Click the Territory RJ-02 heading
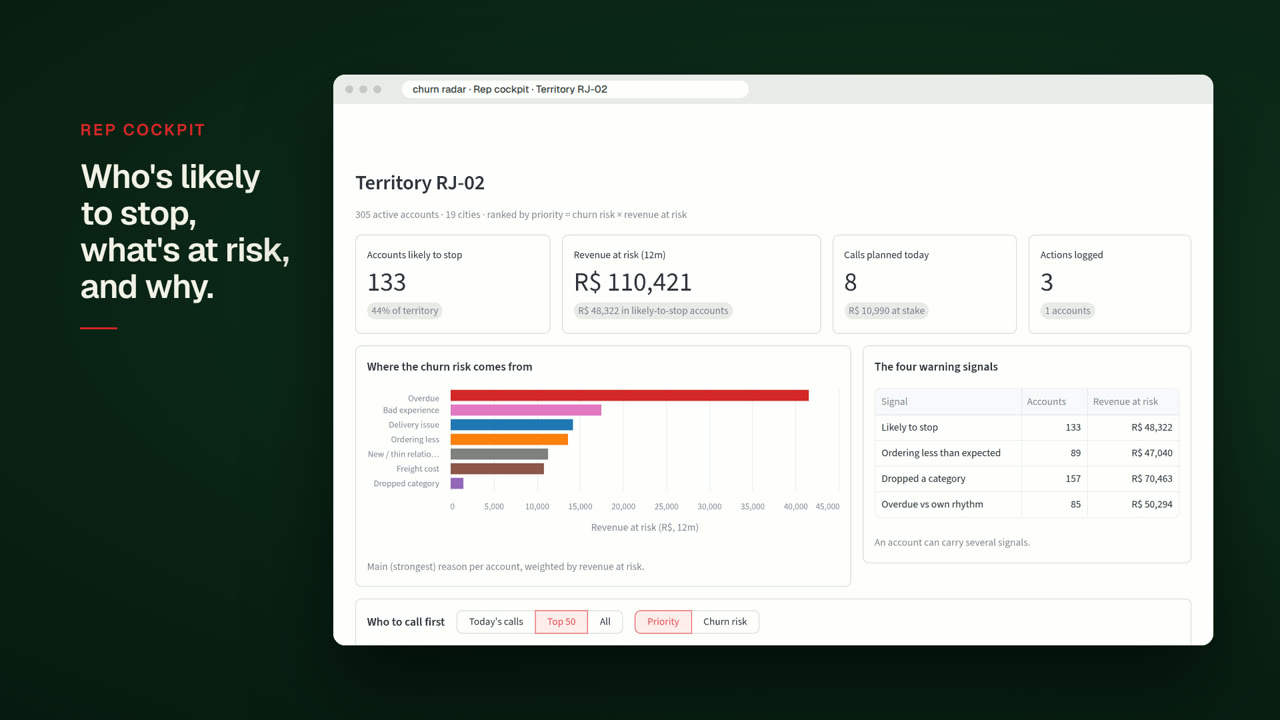1280x720 pixels. click(420, 183)
